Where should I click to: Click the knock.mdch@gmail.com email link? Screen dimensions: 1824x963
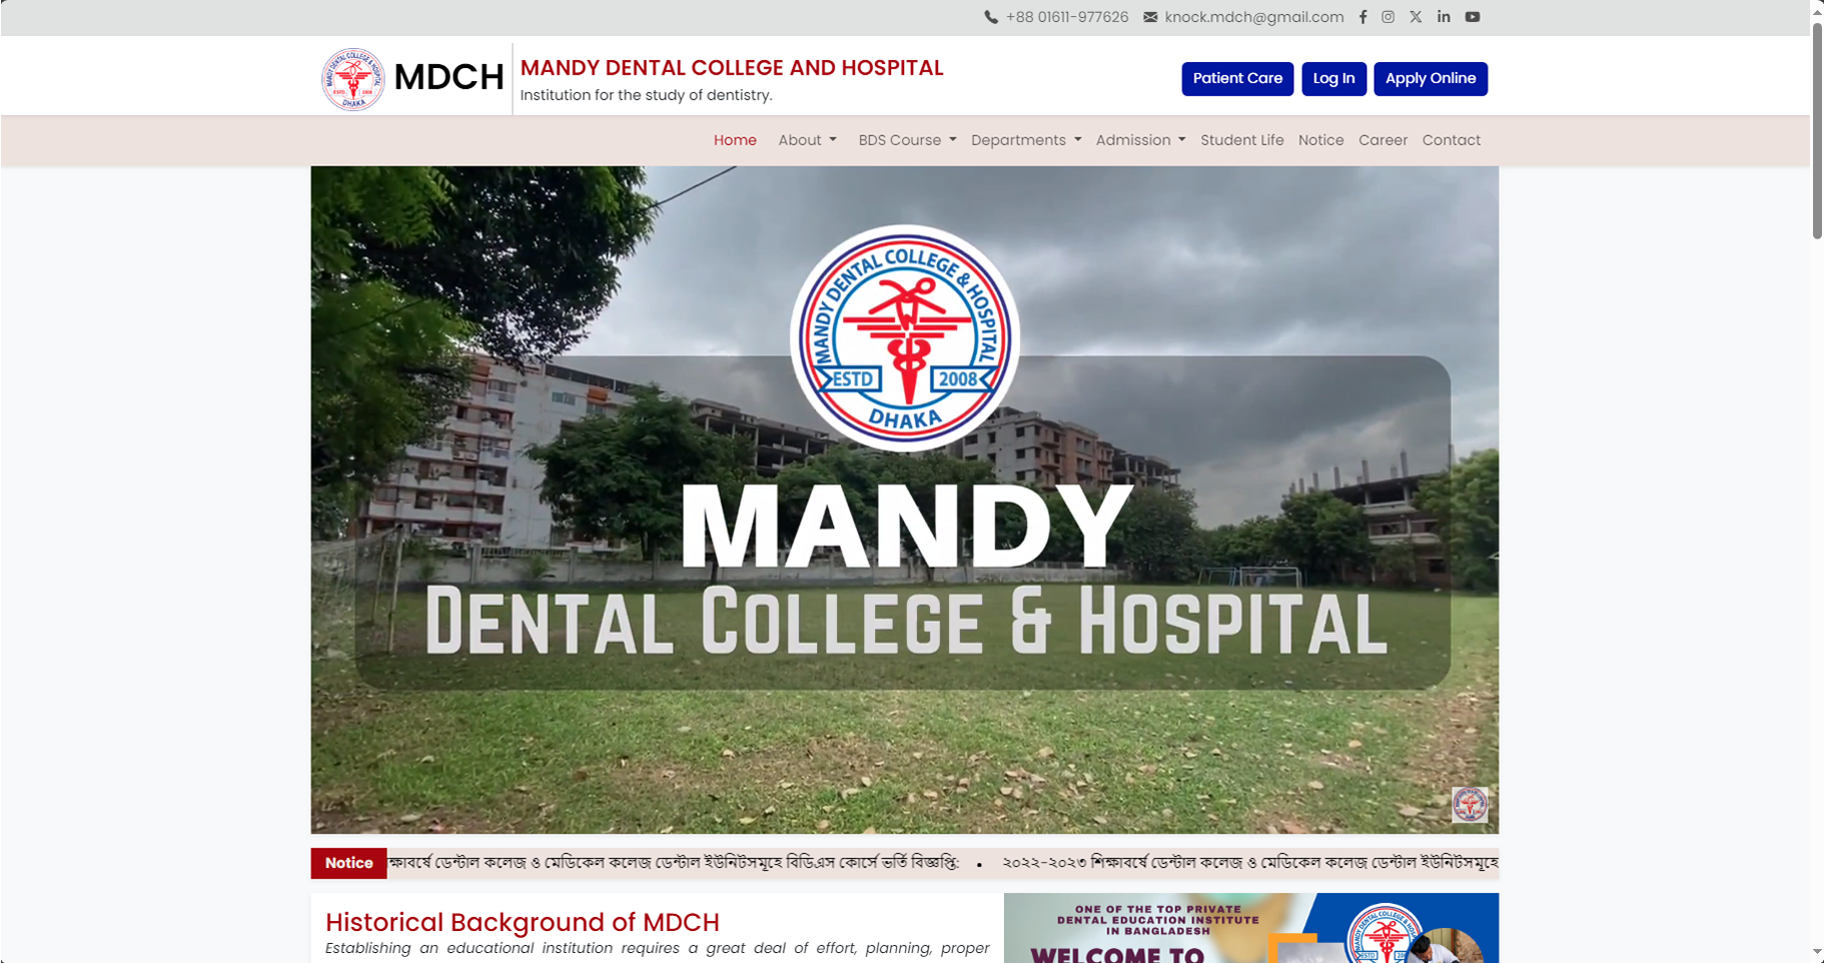click(x=1254, y=17)
